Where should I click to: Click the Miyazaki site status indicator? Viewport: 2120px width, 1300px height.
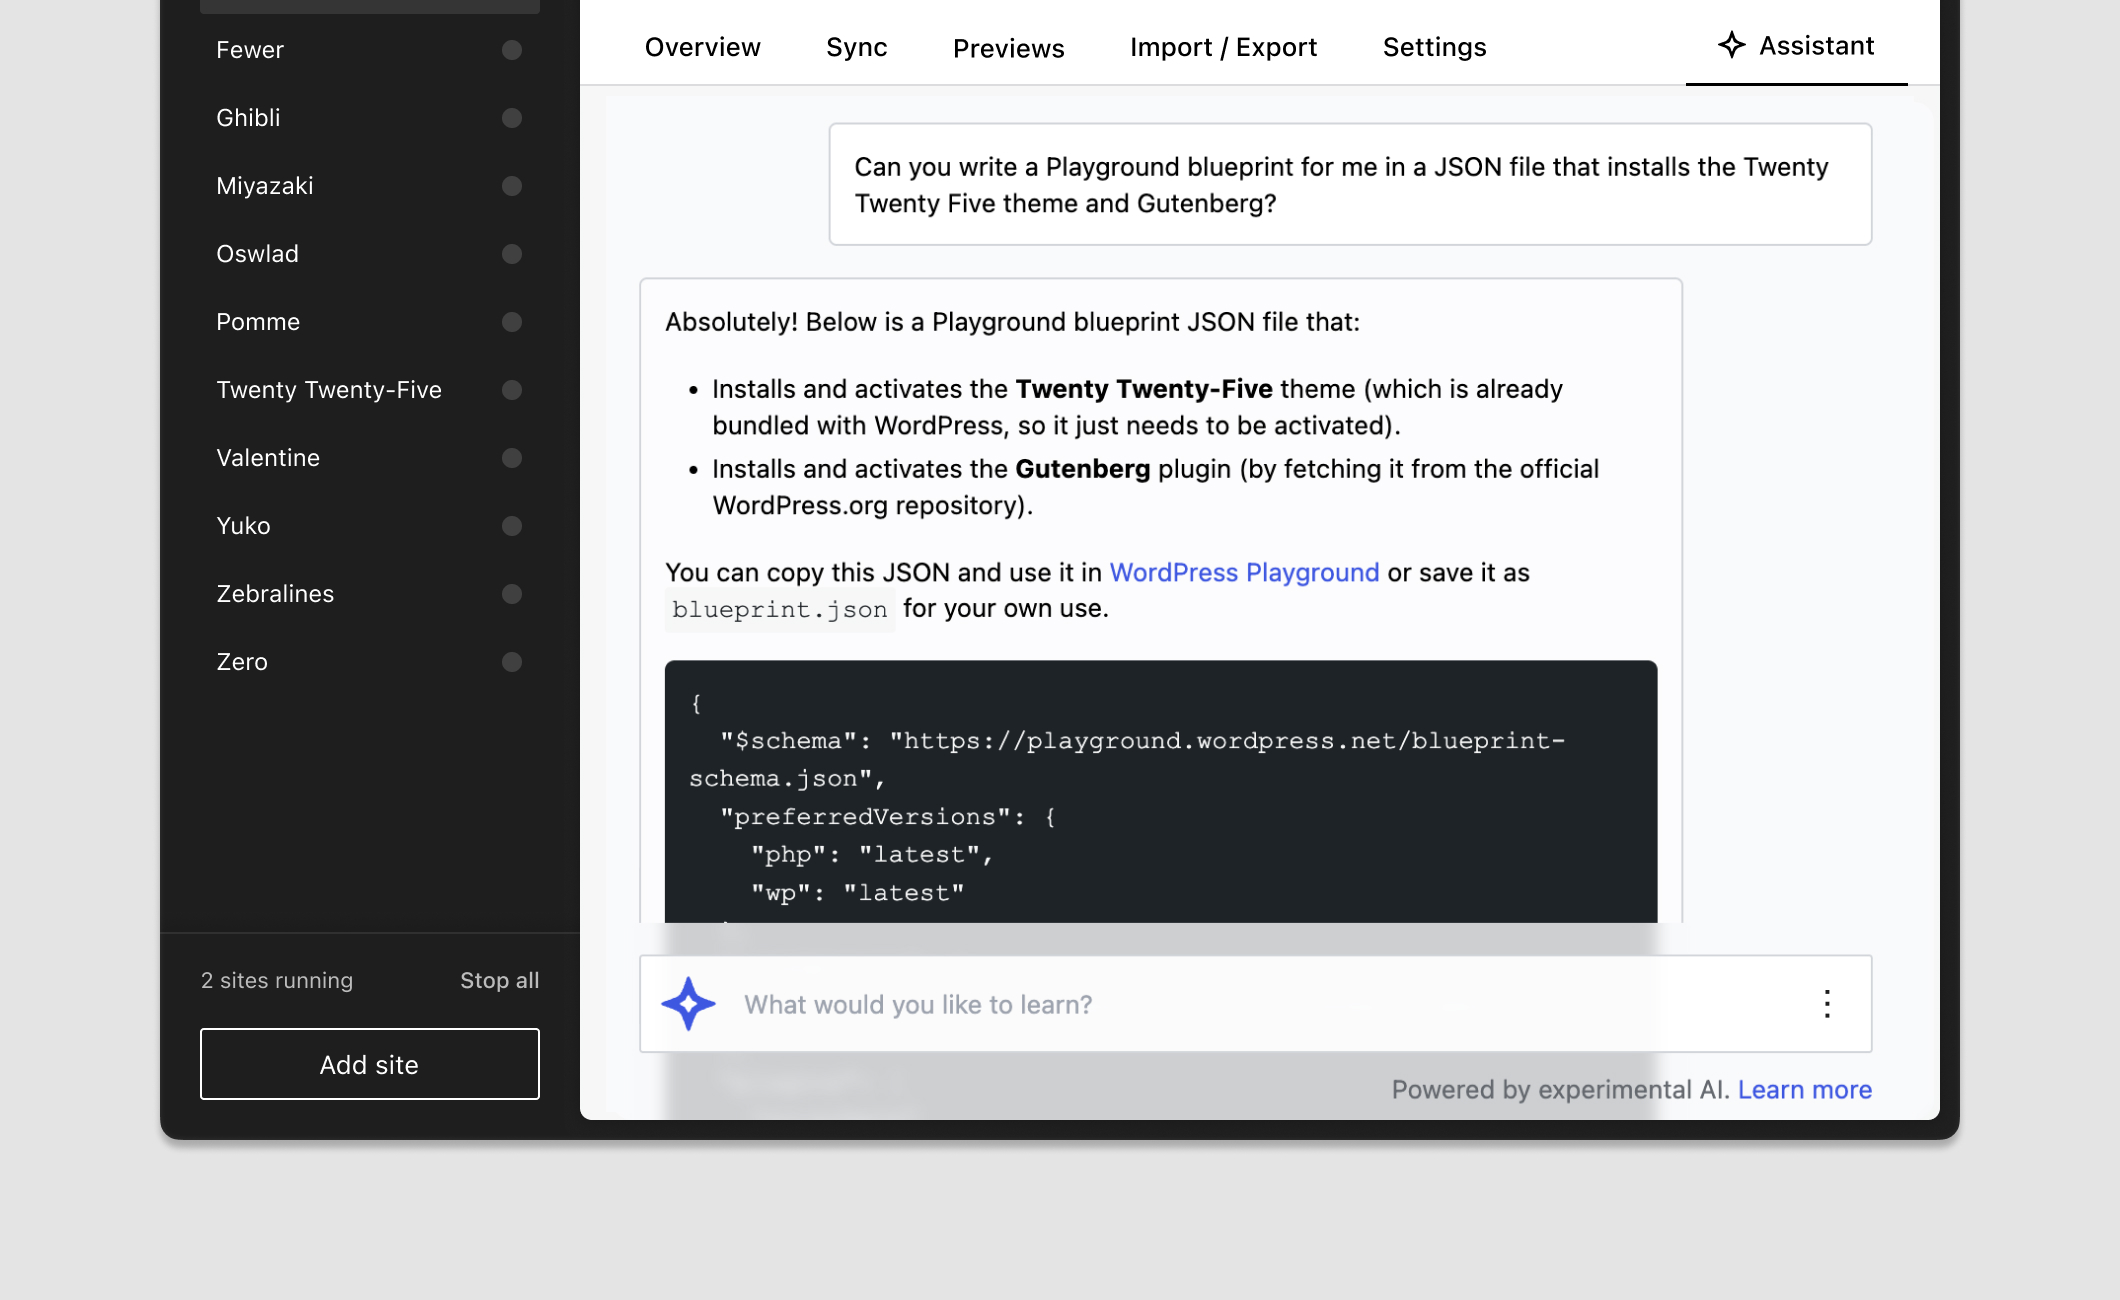512,186
